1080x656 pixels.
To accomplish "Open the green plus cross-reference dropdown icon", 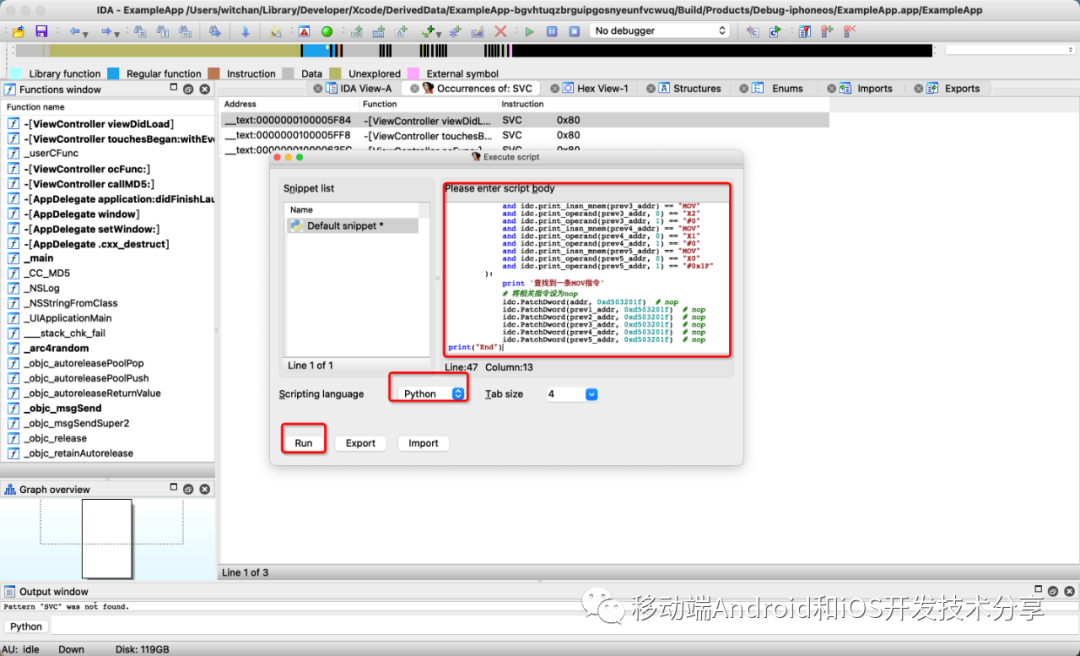I will [x=431, y=32].
